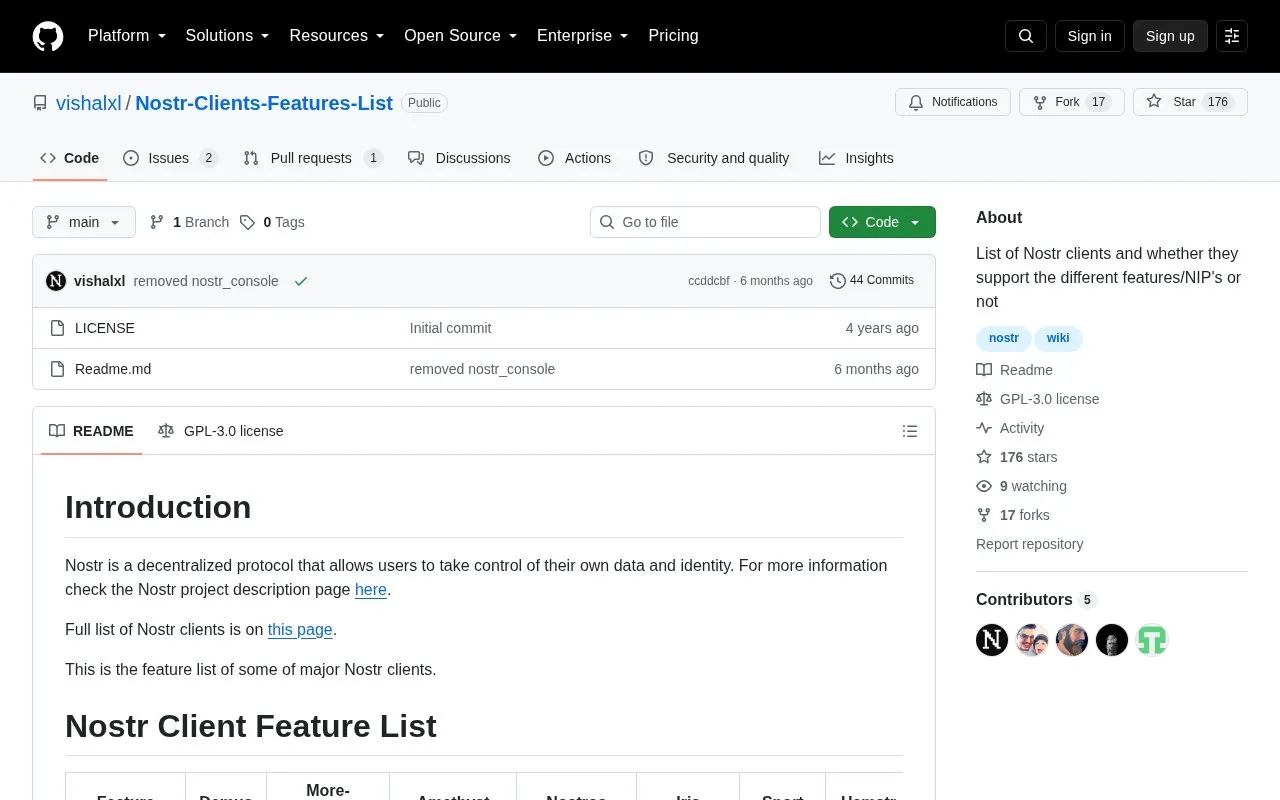The width and height of the screenshot is (1280, 800).
Task: Open the first contributor avatar
Action: [x=992, y=640]
